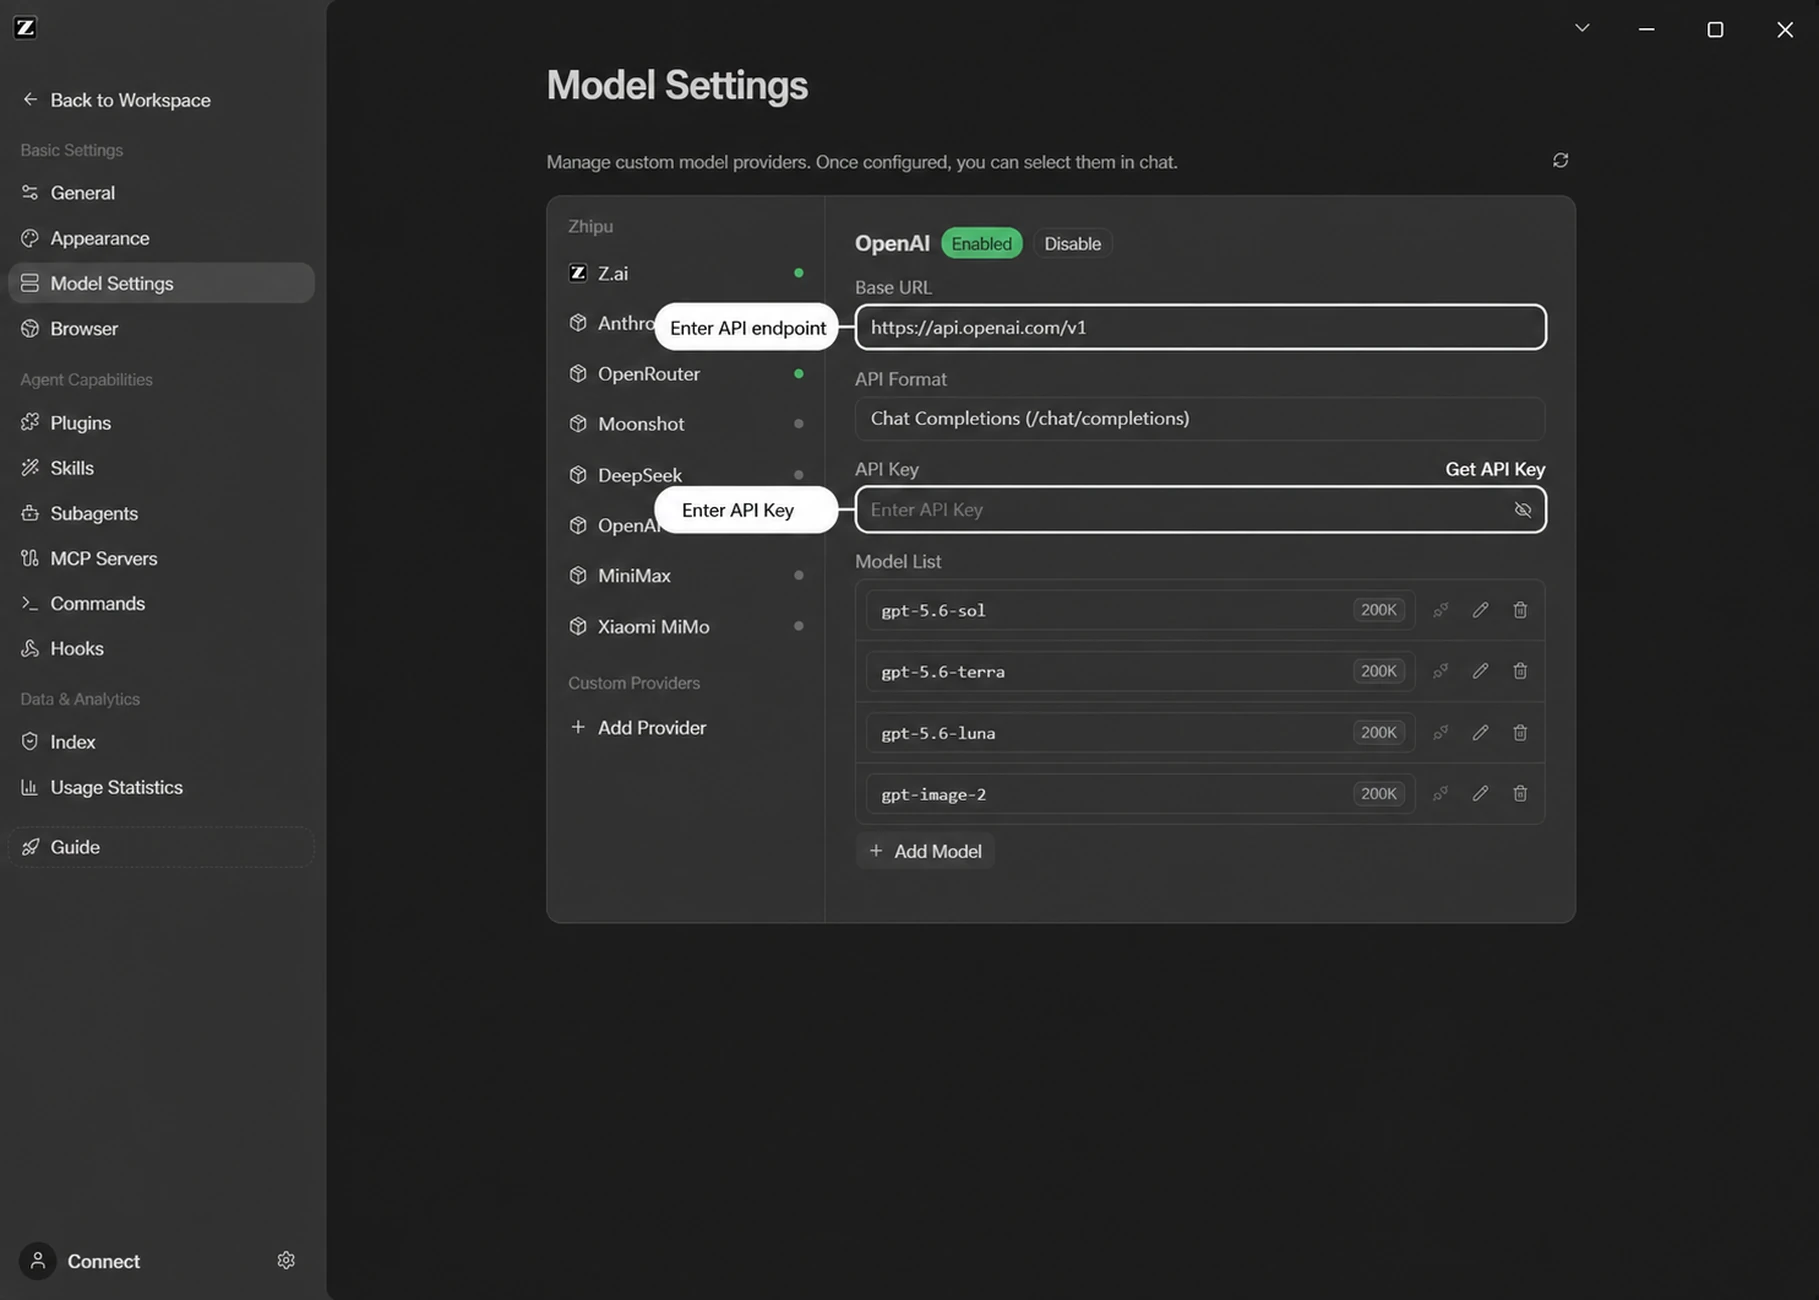Click the Z app logo
This screenshot has width=1819, height=1300.
coord(26,27)
